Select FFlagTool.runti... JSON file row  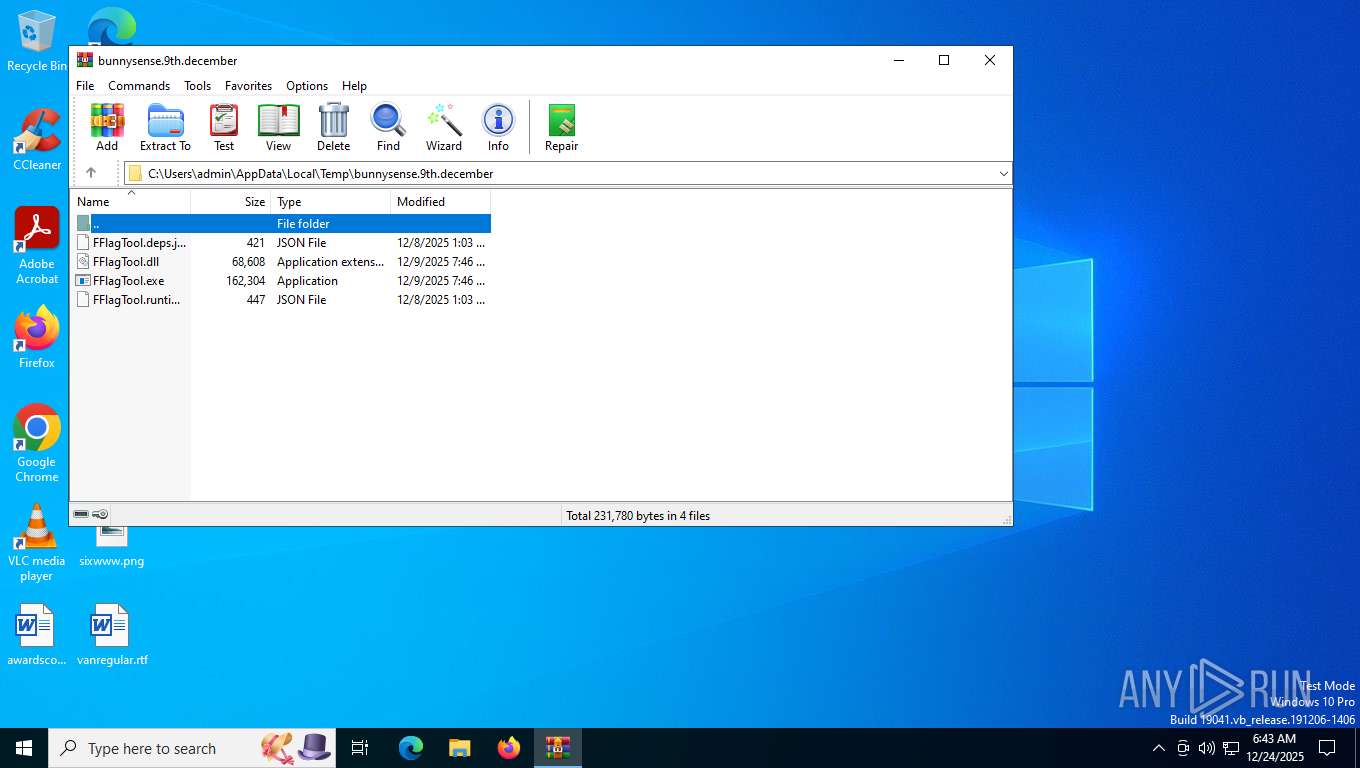tap(281, 300)
